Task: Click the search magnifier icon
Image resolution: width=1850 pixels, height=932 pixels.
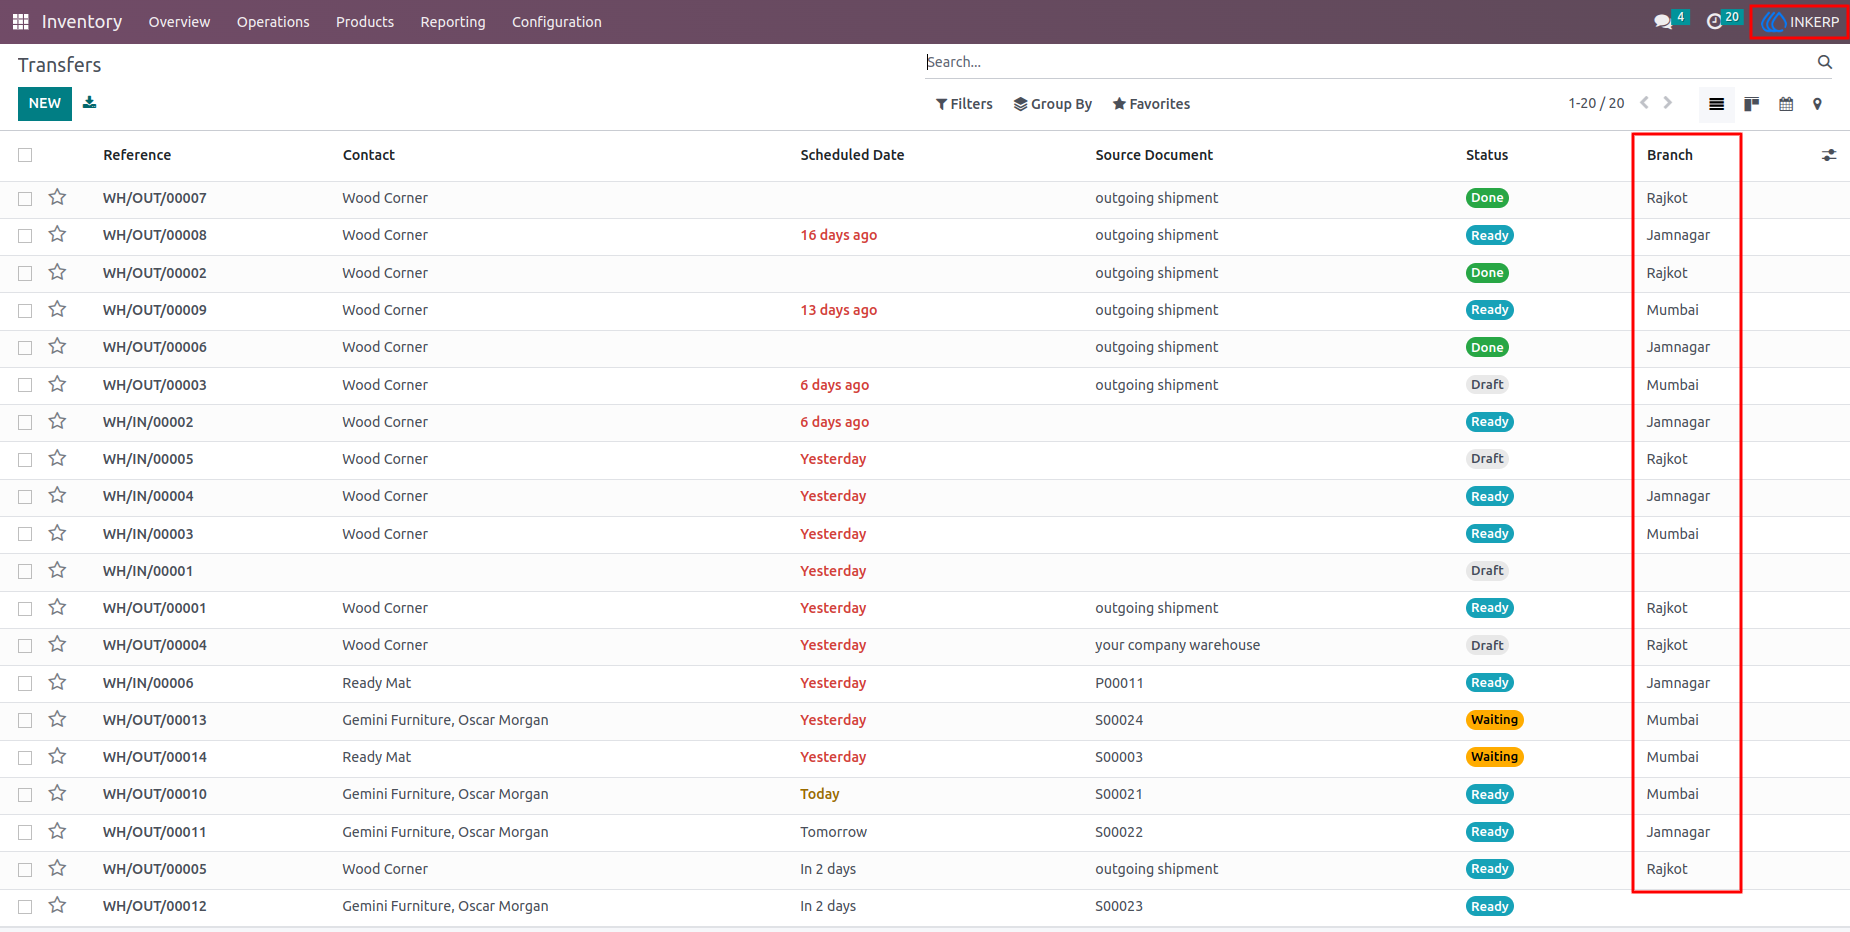Action: coord(1825,62)
